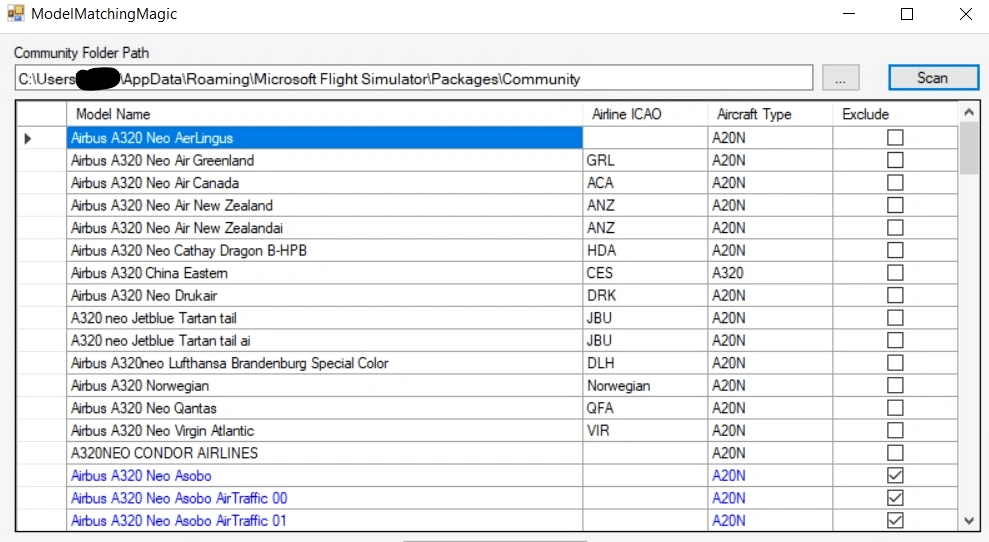Viewport: 989px width, 542px height.
Task: Select Airbus A320 Neo Drukair model name
Action: [324, 295]
